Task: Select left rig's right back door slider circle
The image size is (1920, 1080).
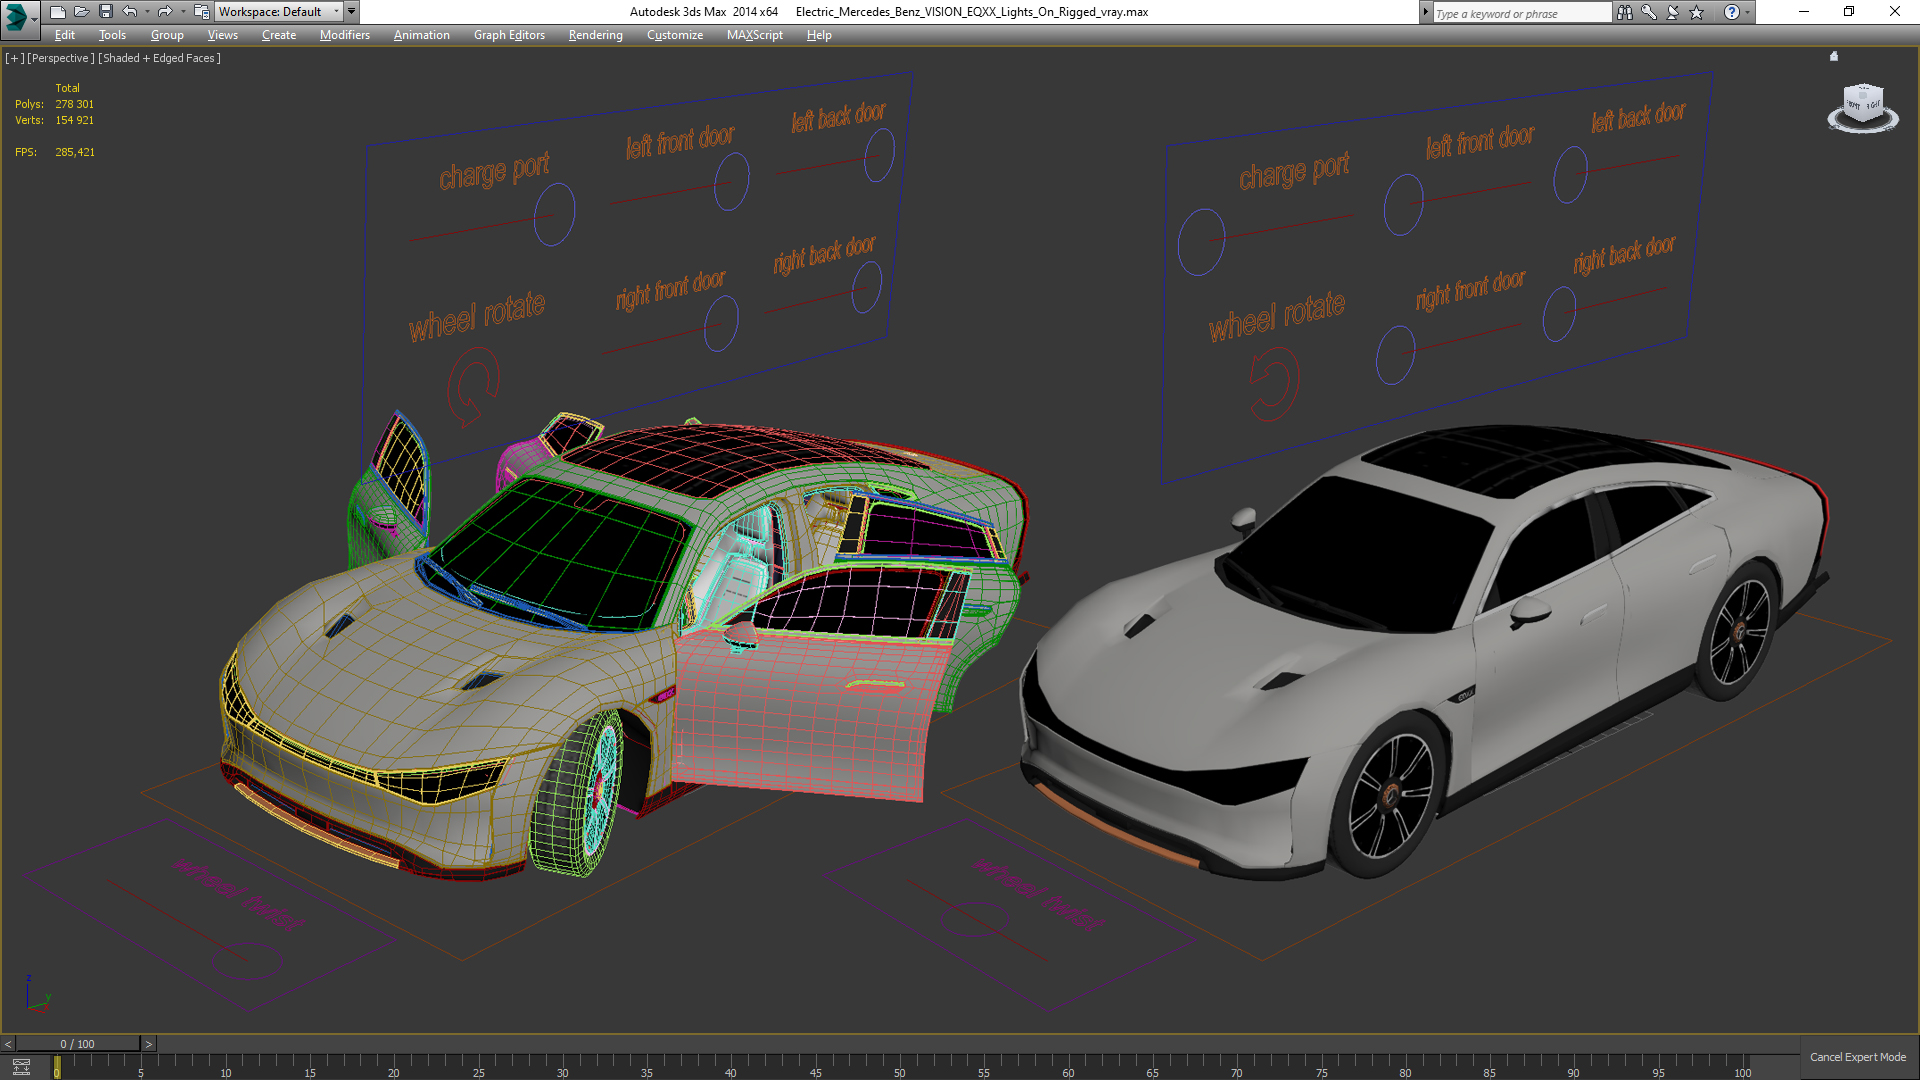Action: (866, 287)
